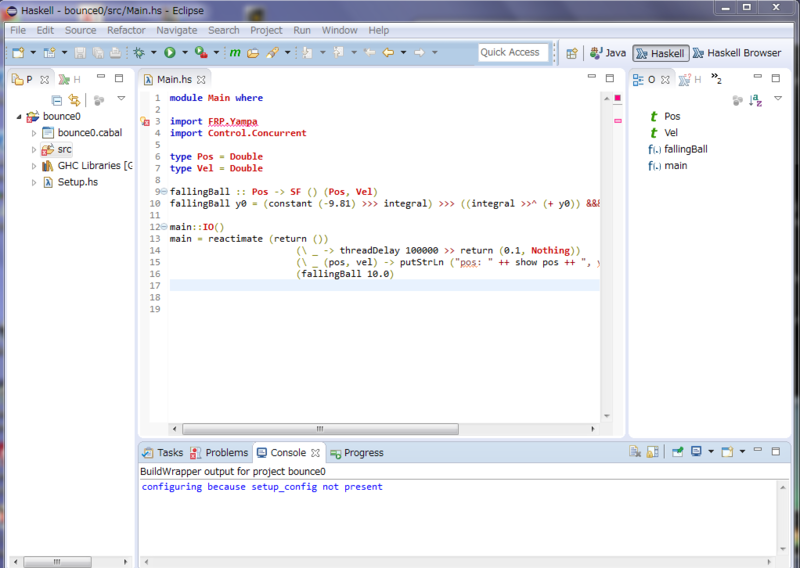
Task: Switch to the Tasks tab
Action: point(163,453)
